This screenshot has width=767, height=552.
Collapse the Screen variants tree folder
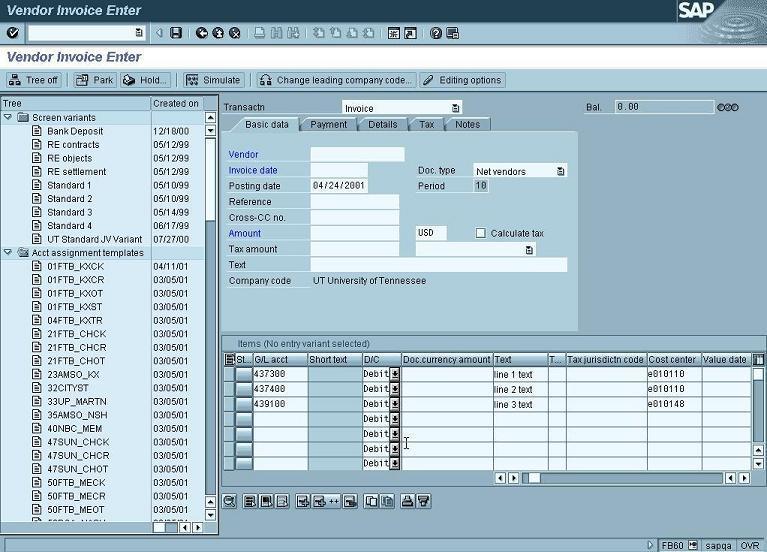[9, 117]
